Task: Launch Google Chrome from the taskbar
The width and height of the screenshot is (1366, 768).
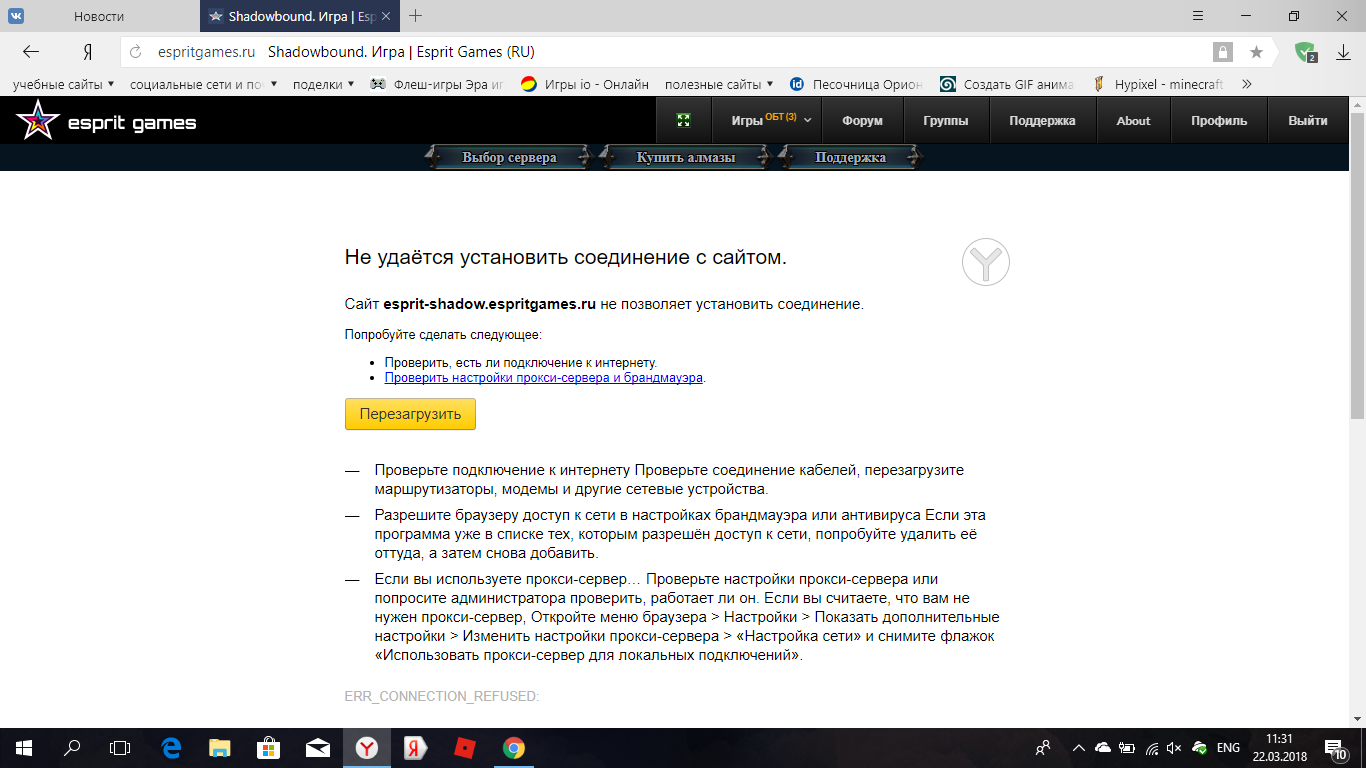Action: pos(514,747)
